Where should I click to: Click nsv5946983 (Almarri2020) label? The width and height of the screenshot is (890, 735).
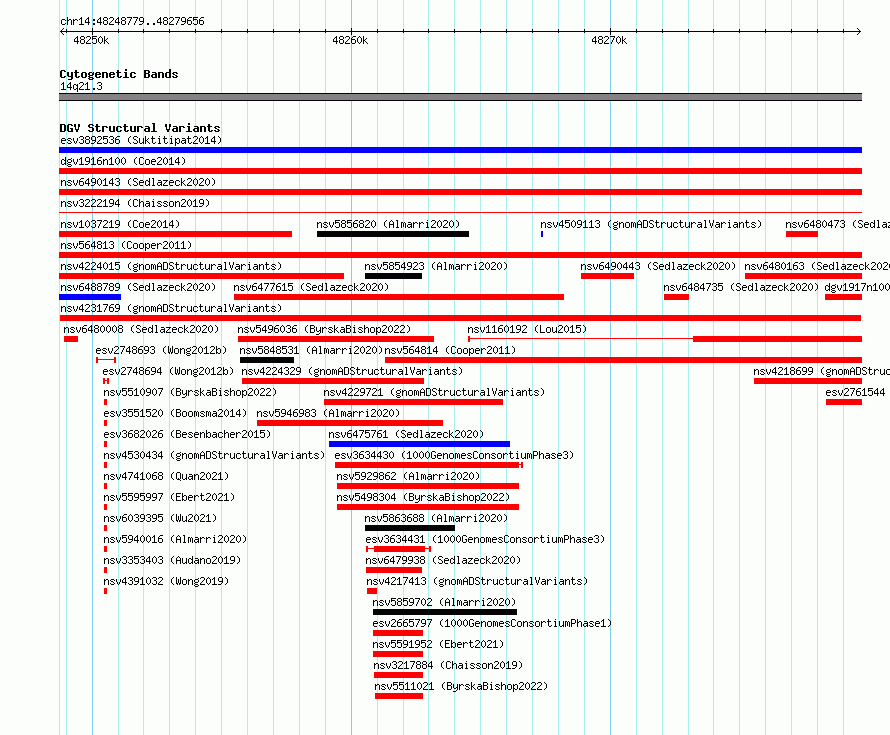pyautogui.click(x=328, y=413)
